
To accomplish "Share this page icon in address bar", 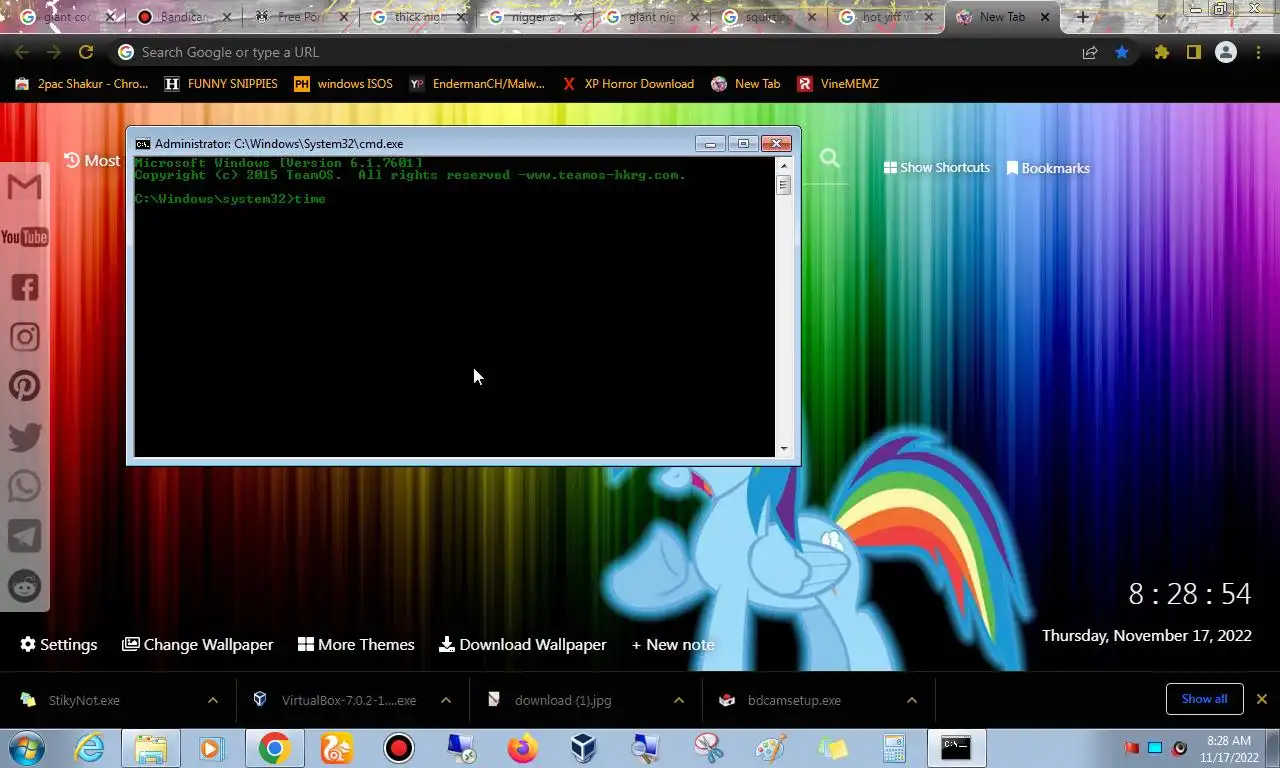I will click(x=1090, y=52).
